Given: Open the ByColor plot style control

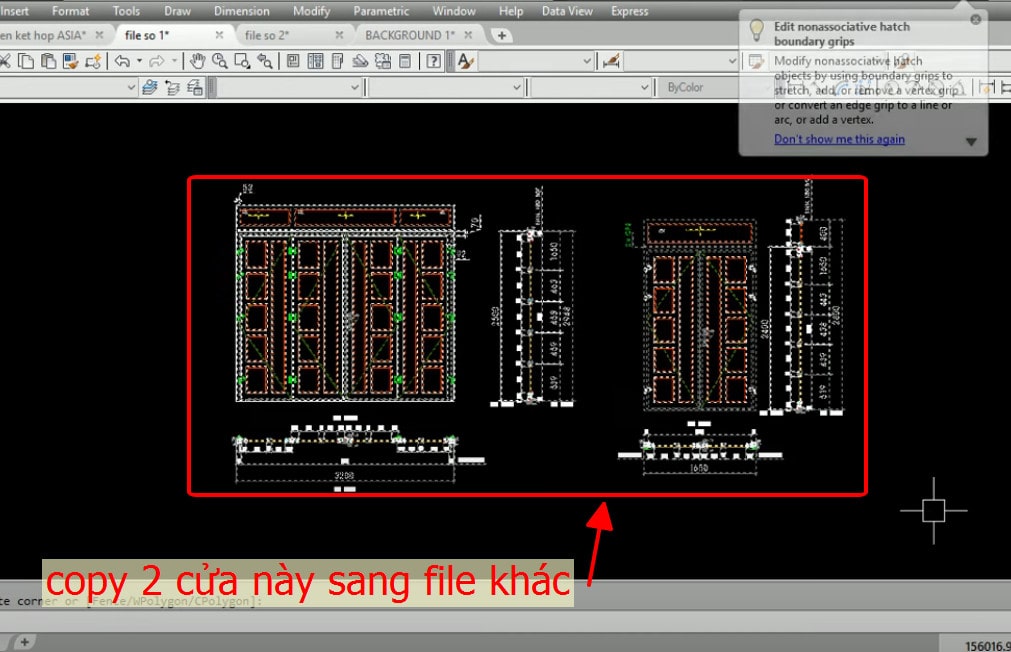Looking at the screenshot, I should [x=687, y=87].
